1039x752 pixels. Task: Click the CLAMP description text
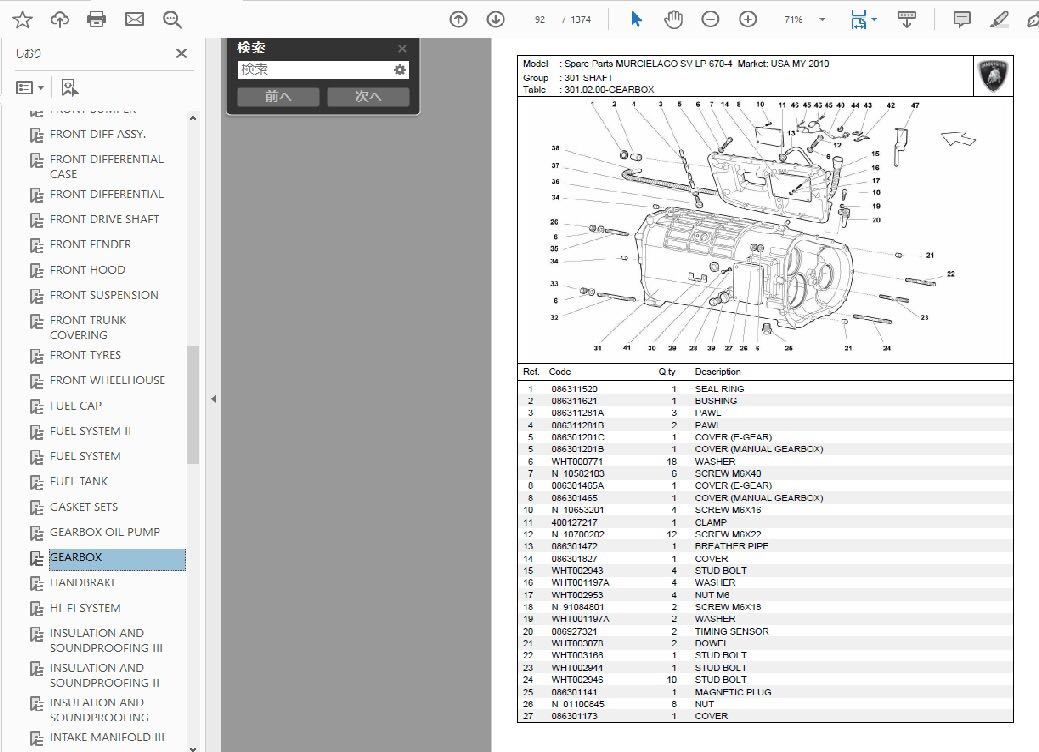click(710, 522)
